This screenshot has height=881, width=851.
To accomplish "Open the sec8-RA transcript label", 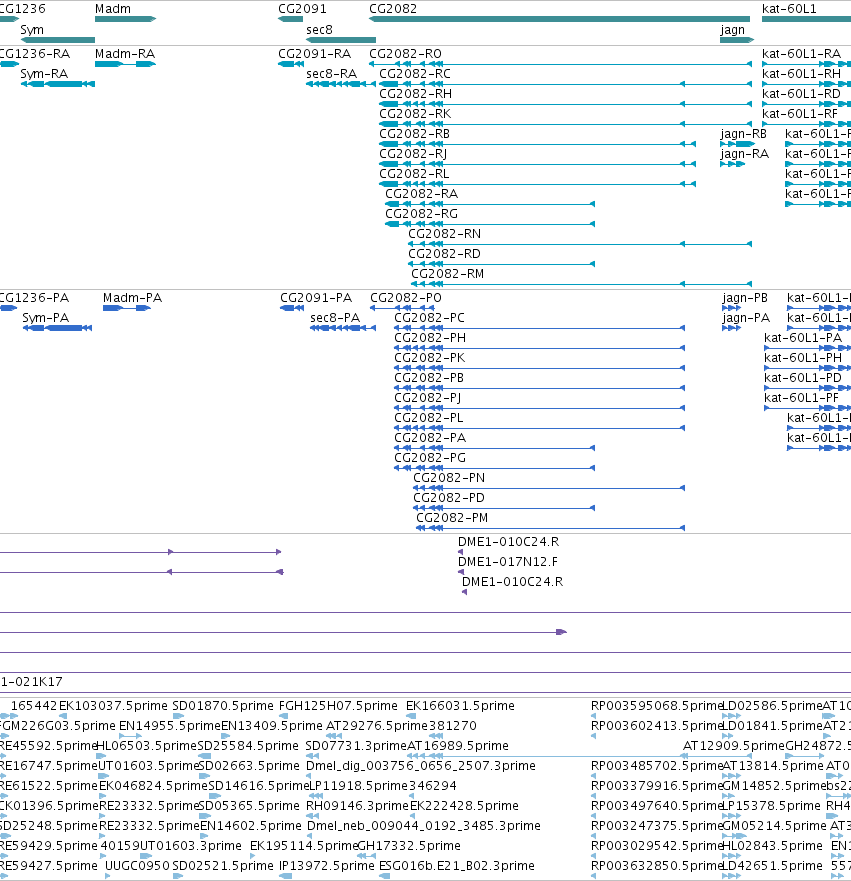I will pyautogui.click(x=331, y=74).
